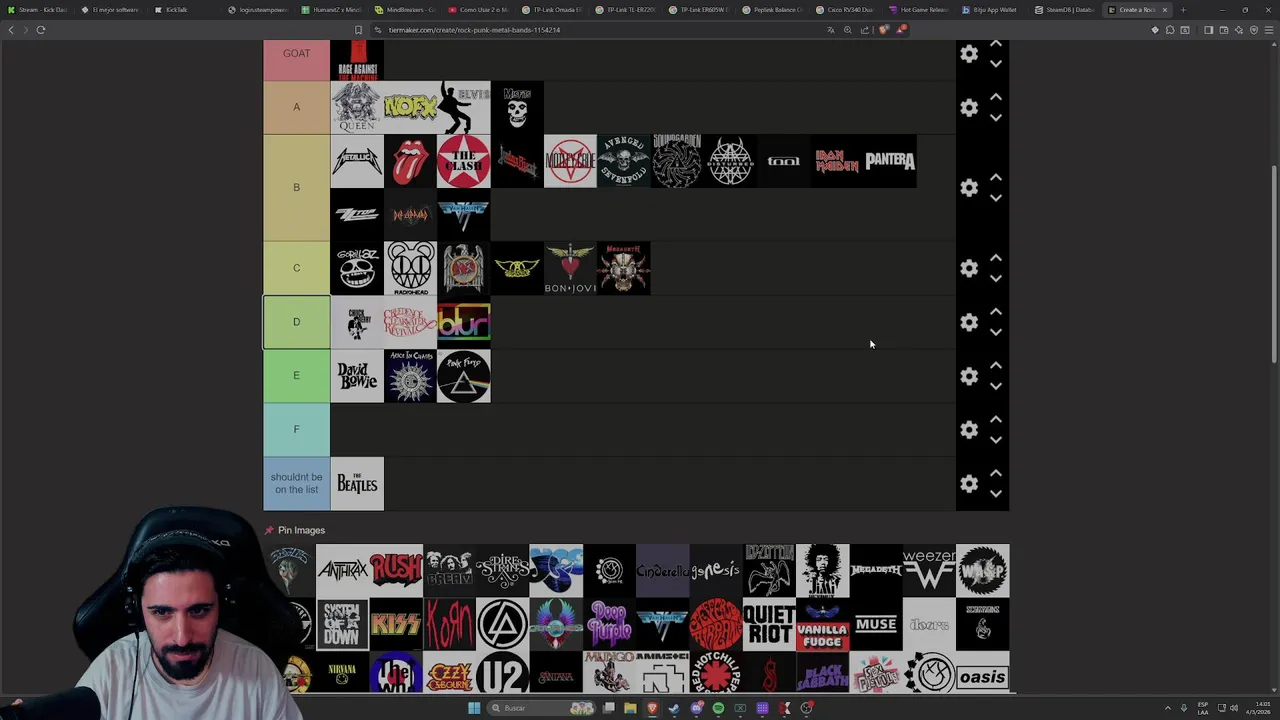Move E tier row up
Image resolution: width=1280 pixels, height=720 pixels.
coord(996,365)
